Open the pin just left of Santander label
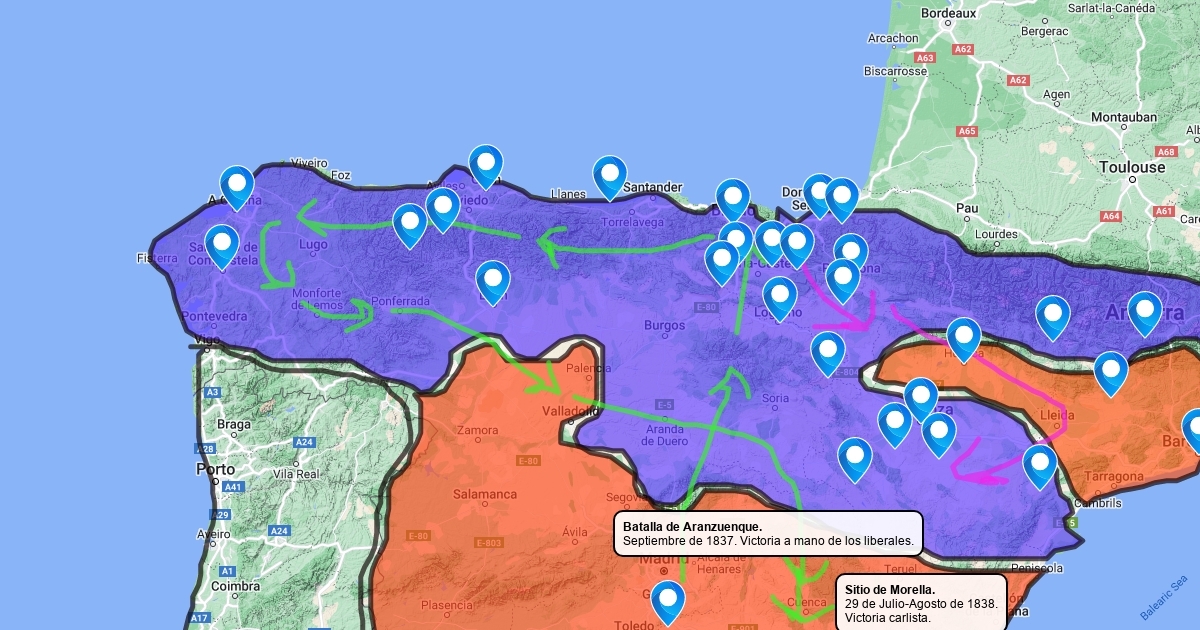The image size is (1200, 630). point(609,176)
